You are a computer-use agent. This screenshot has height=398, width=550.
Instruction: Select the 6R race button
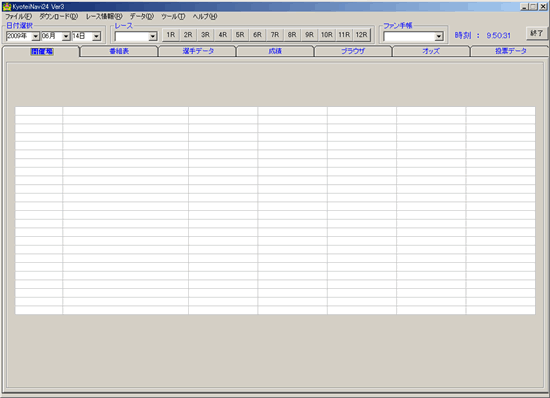pyautogui.click(x=257, y=35)
